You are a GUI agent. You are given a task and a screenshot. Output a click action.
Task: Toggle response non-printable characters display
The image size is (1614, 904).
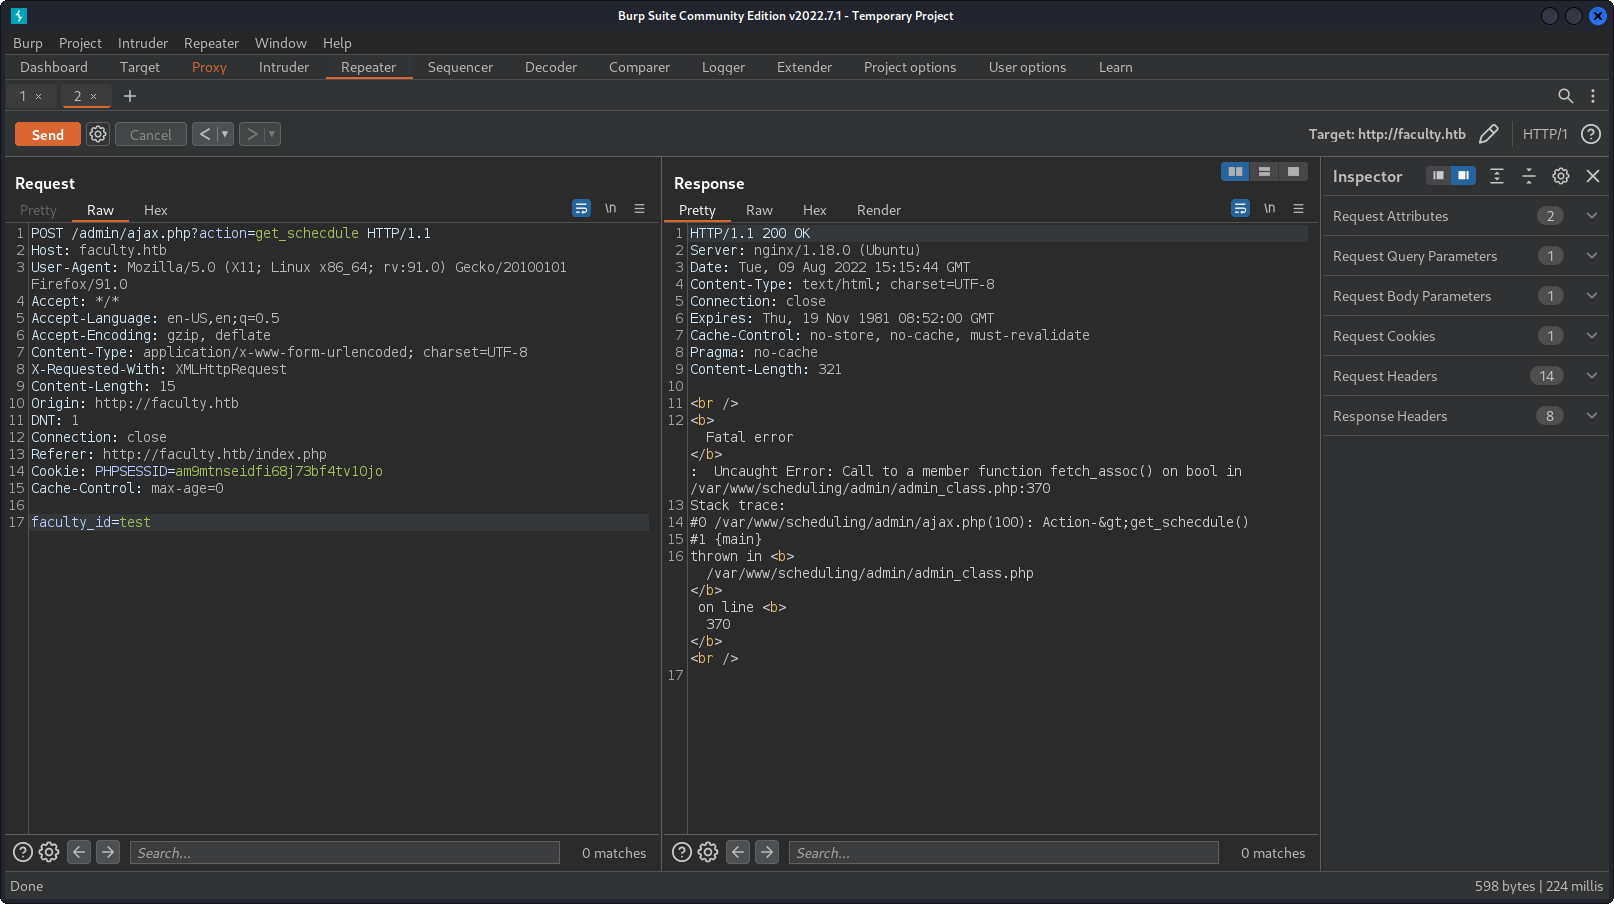coord(1269,208)
